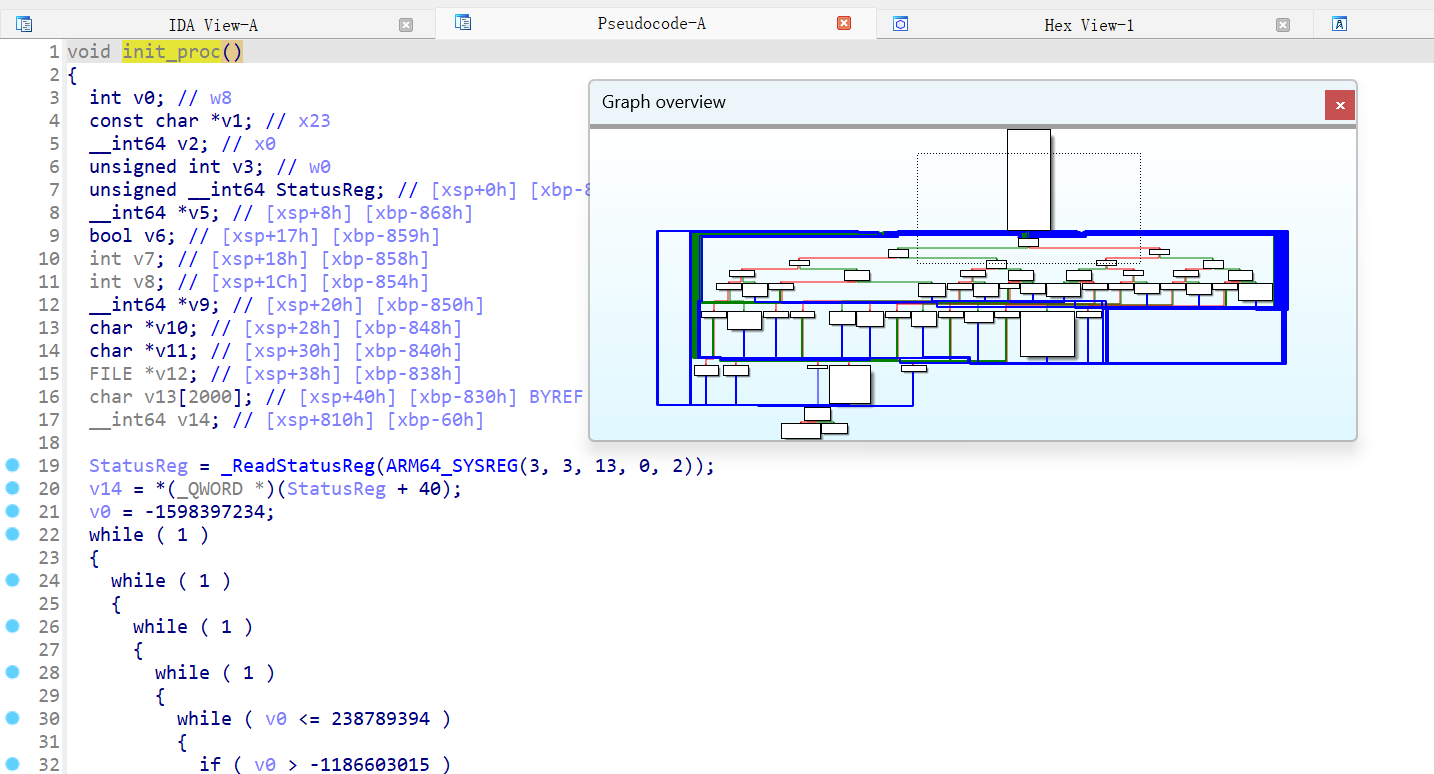Toggle breakpoint dot on line 21
Screen dimensions: 1434x774
pyautogui.click(x=12, y=511)
